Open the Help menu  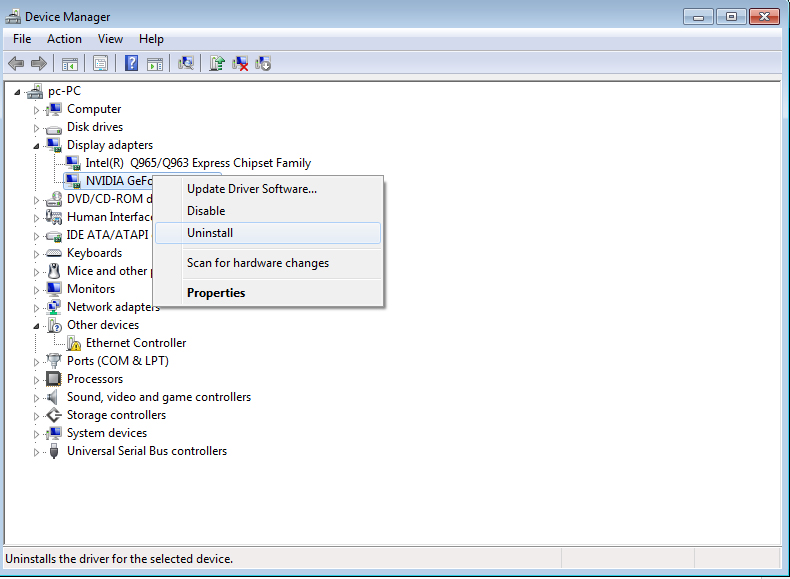pos(151,39)
